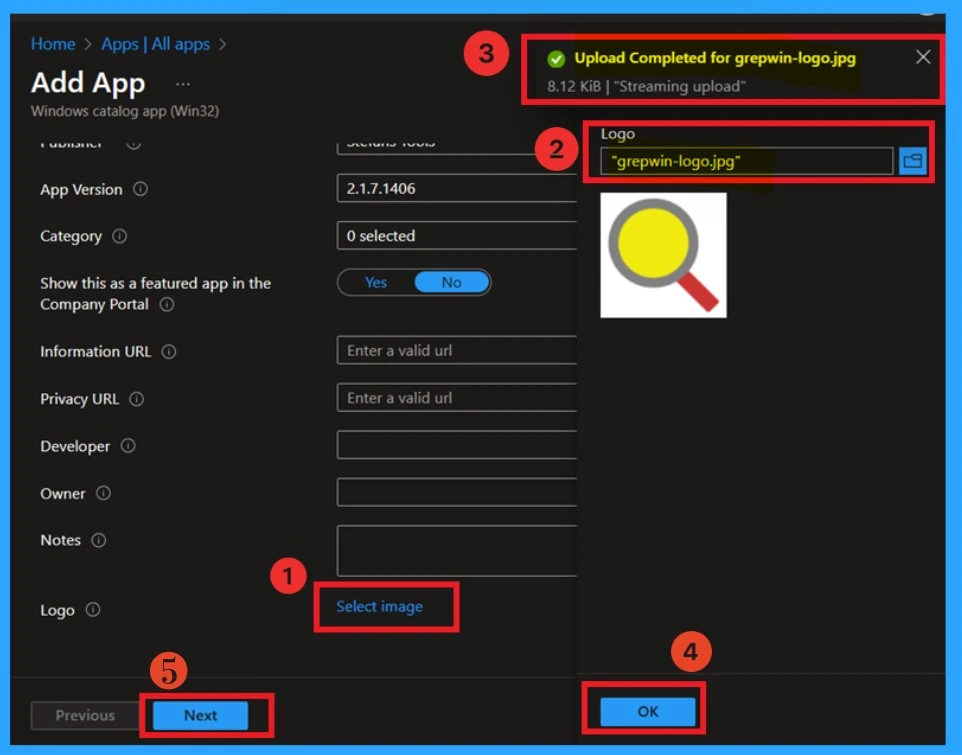Click the green upload success check icon
Screen dimensions: 962x755
[556, 59]
